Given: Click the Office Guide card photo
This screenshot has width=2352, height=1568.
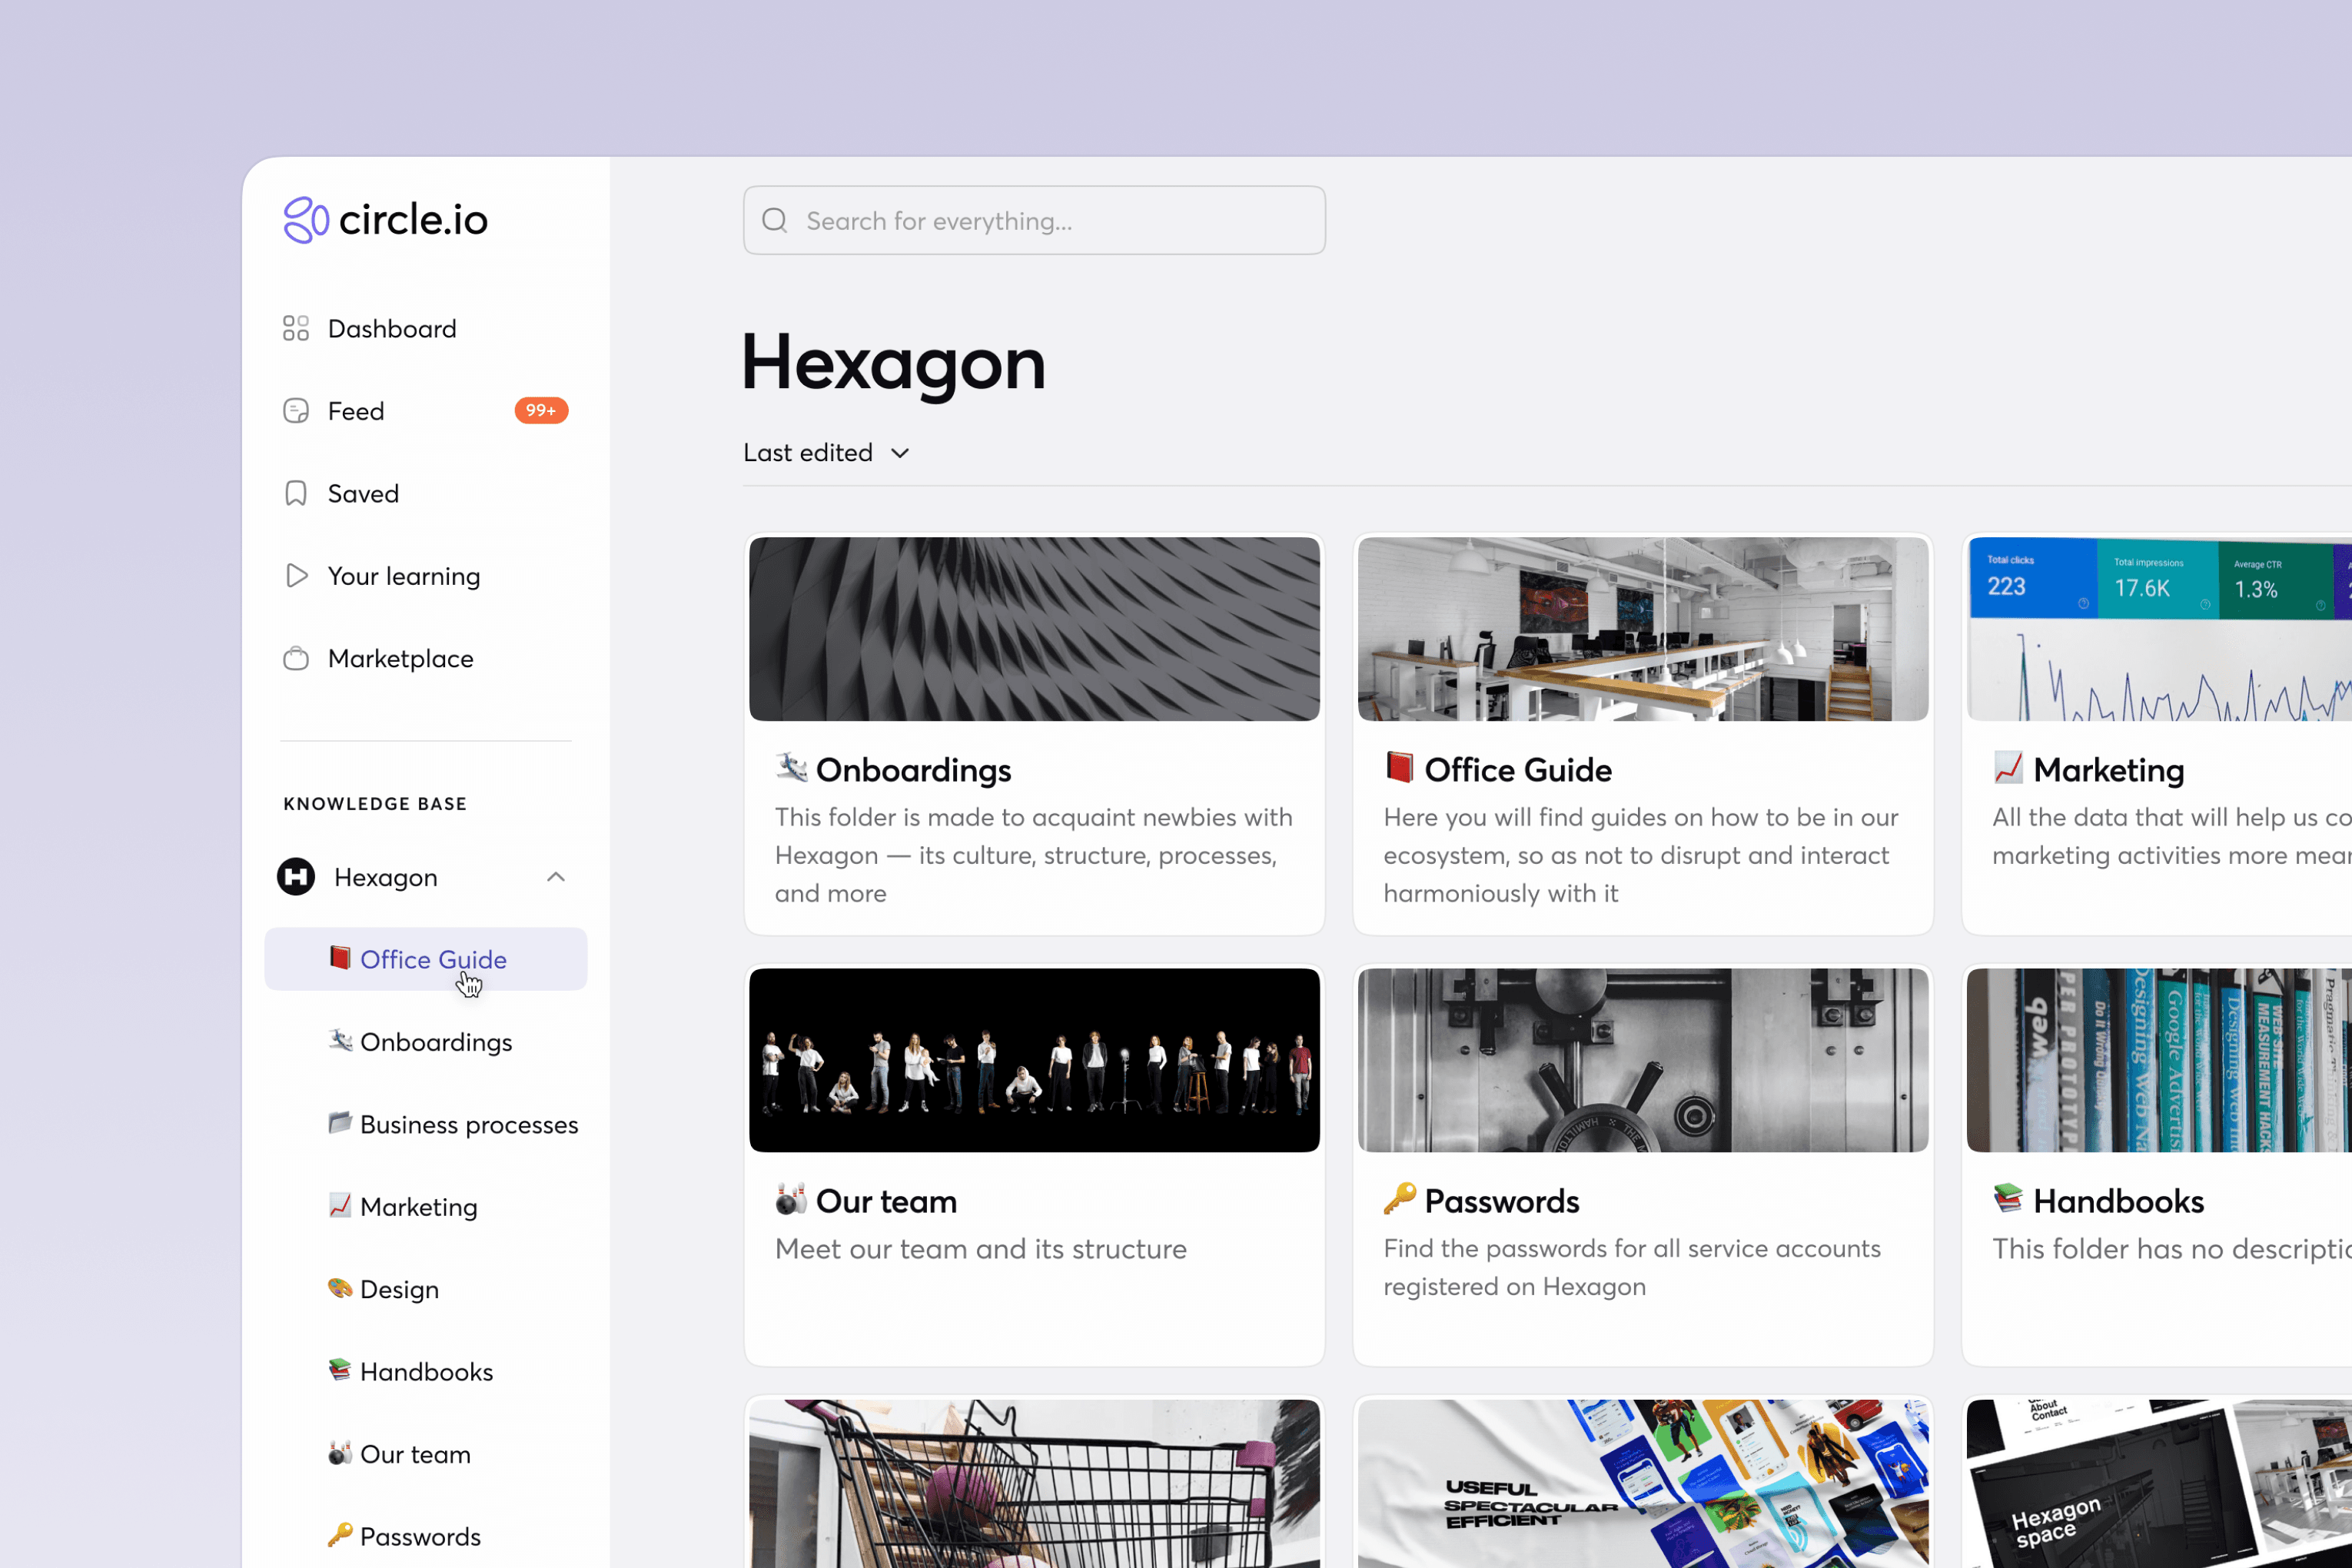Looking at the screenshot, I should point(1642,629).
